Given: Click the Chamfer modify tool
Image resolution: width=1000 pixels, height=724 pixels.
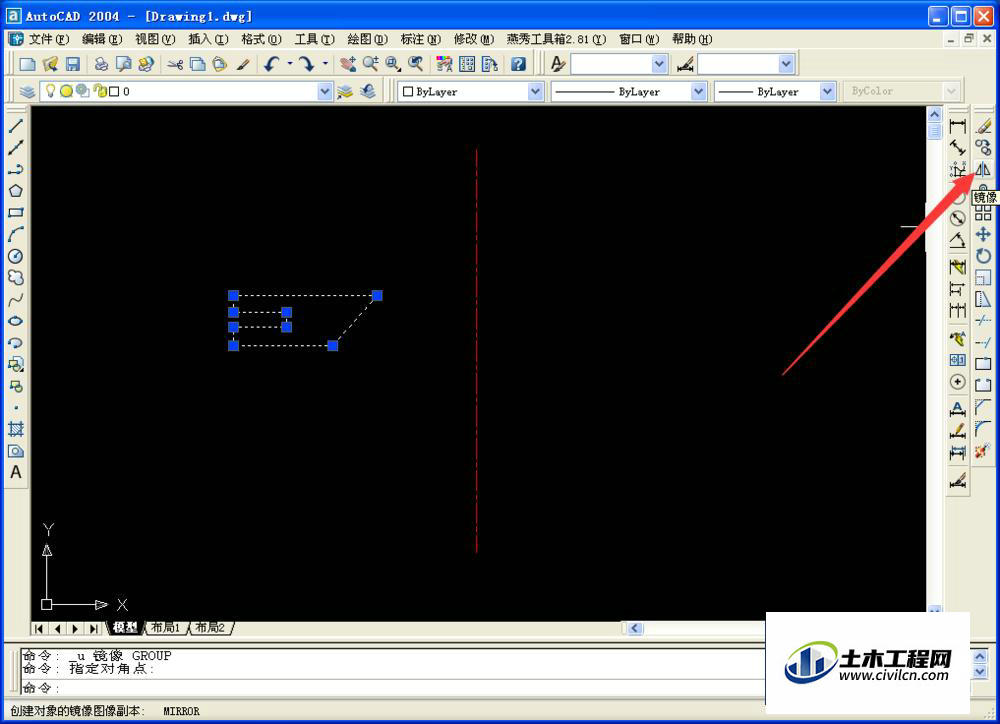Looking at the screenshot, I should pos(983,407).
